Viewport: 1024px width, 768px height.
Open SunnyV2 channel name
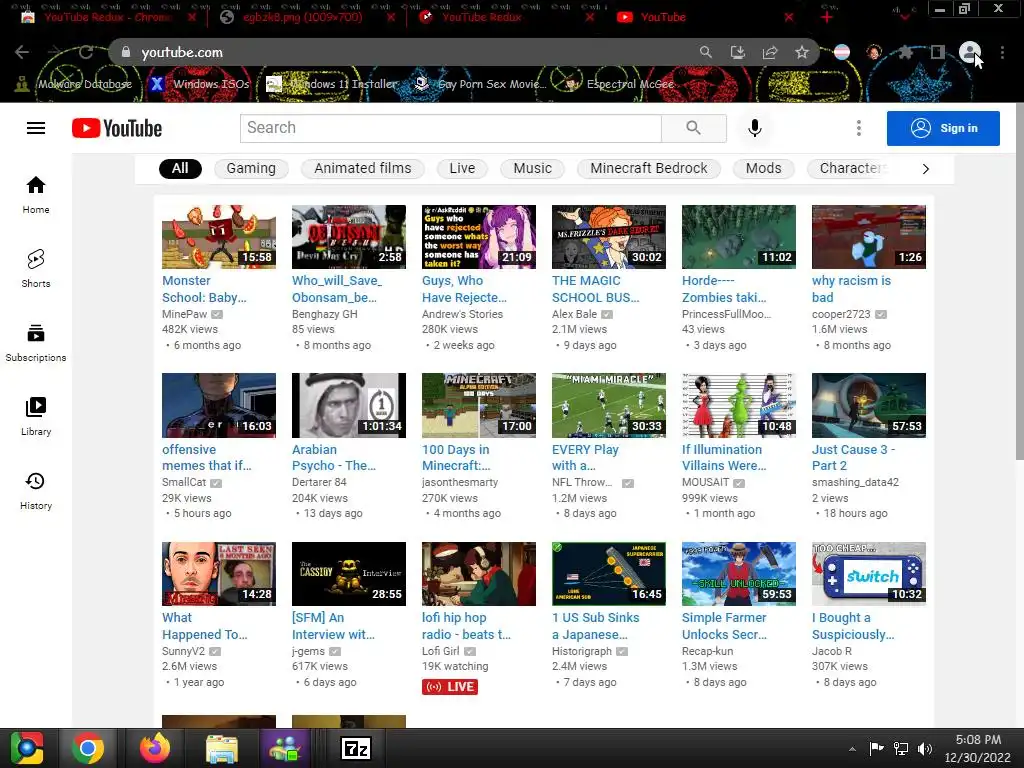(184, 651)
